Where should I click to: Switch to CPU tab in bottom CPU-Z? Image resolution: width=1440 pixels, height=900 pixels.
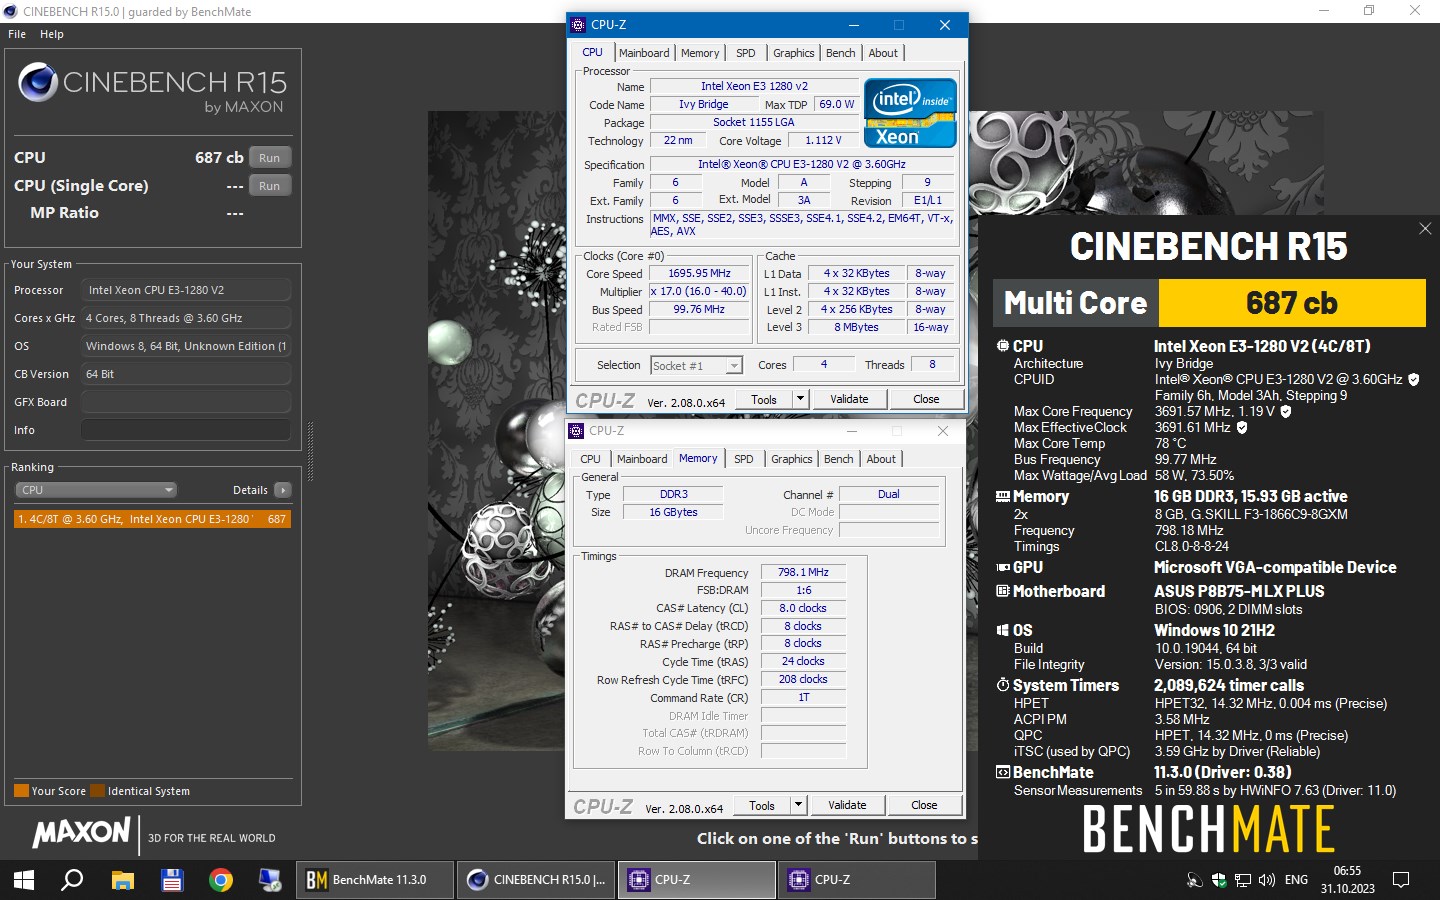pyautogui.click(x=591, y=459)
